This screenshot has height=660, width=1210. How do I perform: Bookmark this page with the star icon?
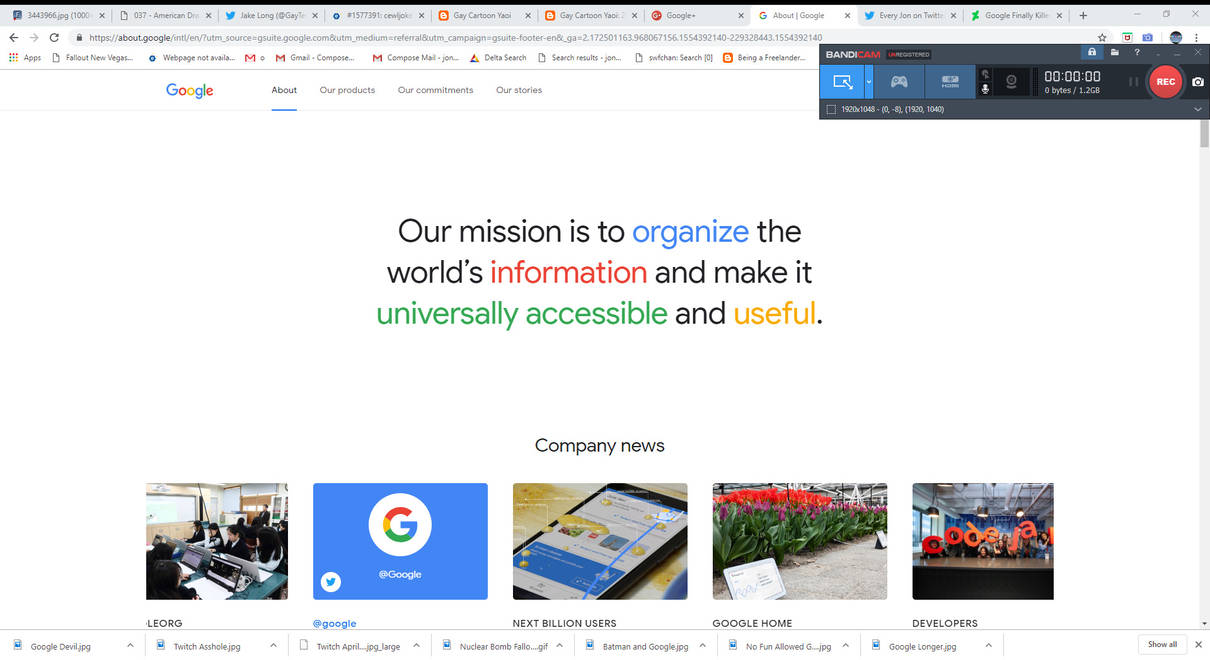point(1102,37)
